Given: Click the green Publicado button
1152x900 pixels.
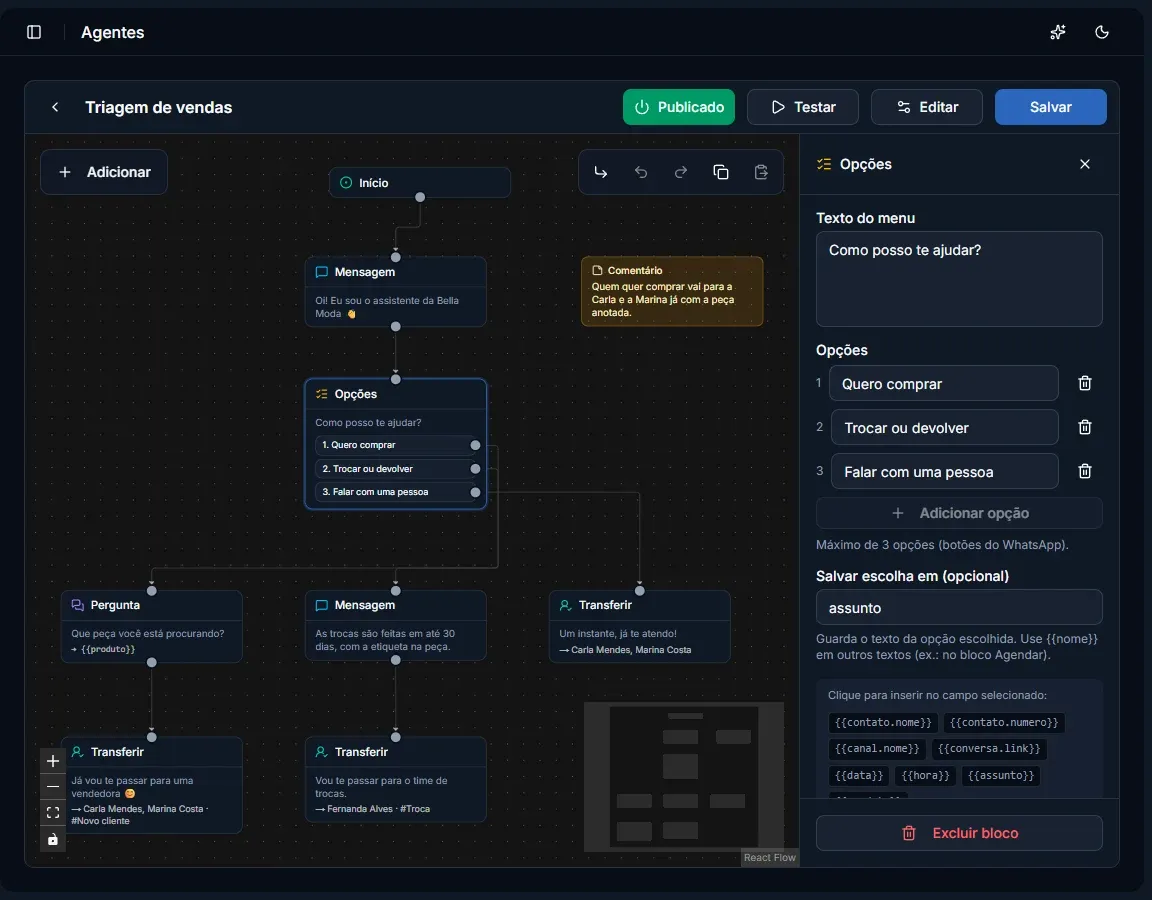Looking at the screenshot, I should pos(679,107).
